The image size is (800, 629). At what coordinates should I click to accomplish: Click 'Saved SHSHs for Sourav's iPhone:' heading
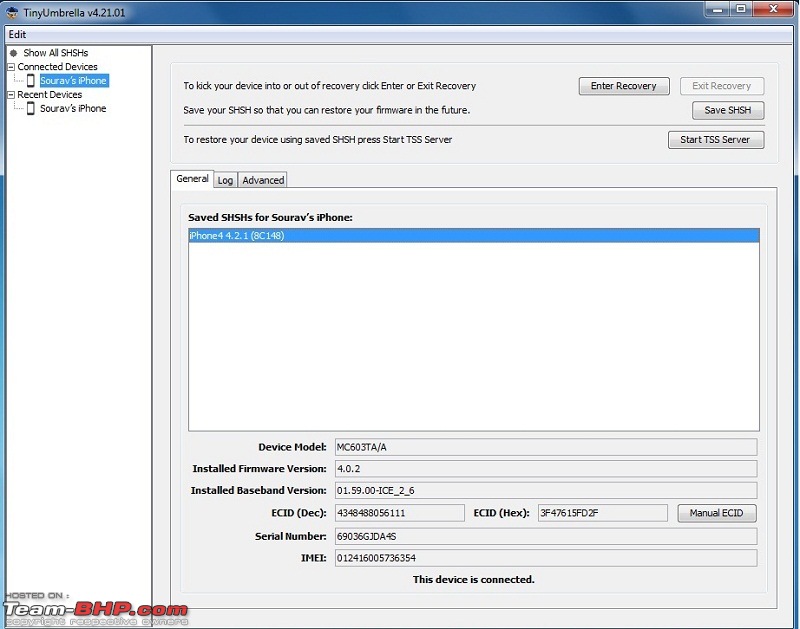click(x=270, y=218)
